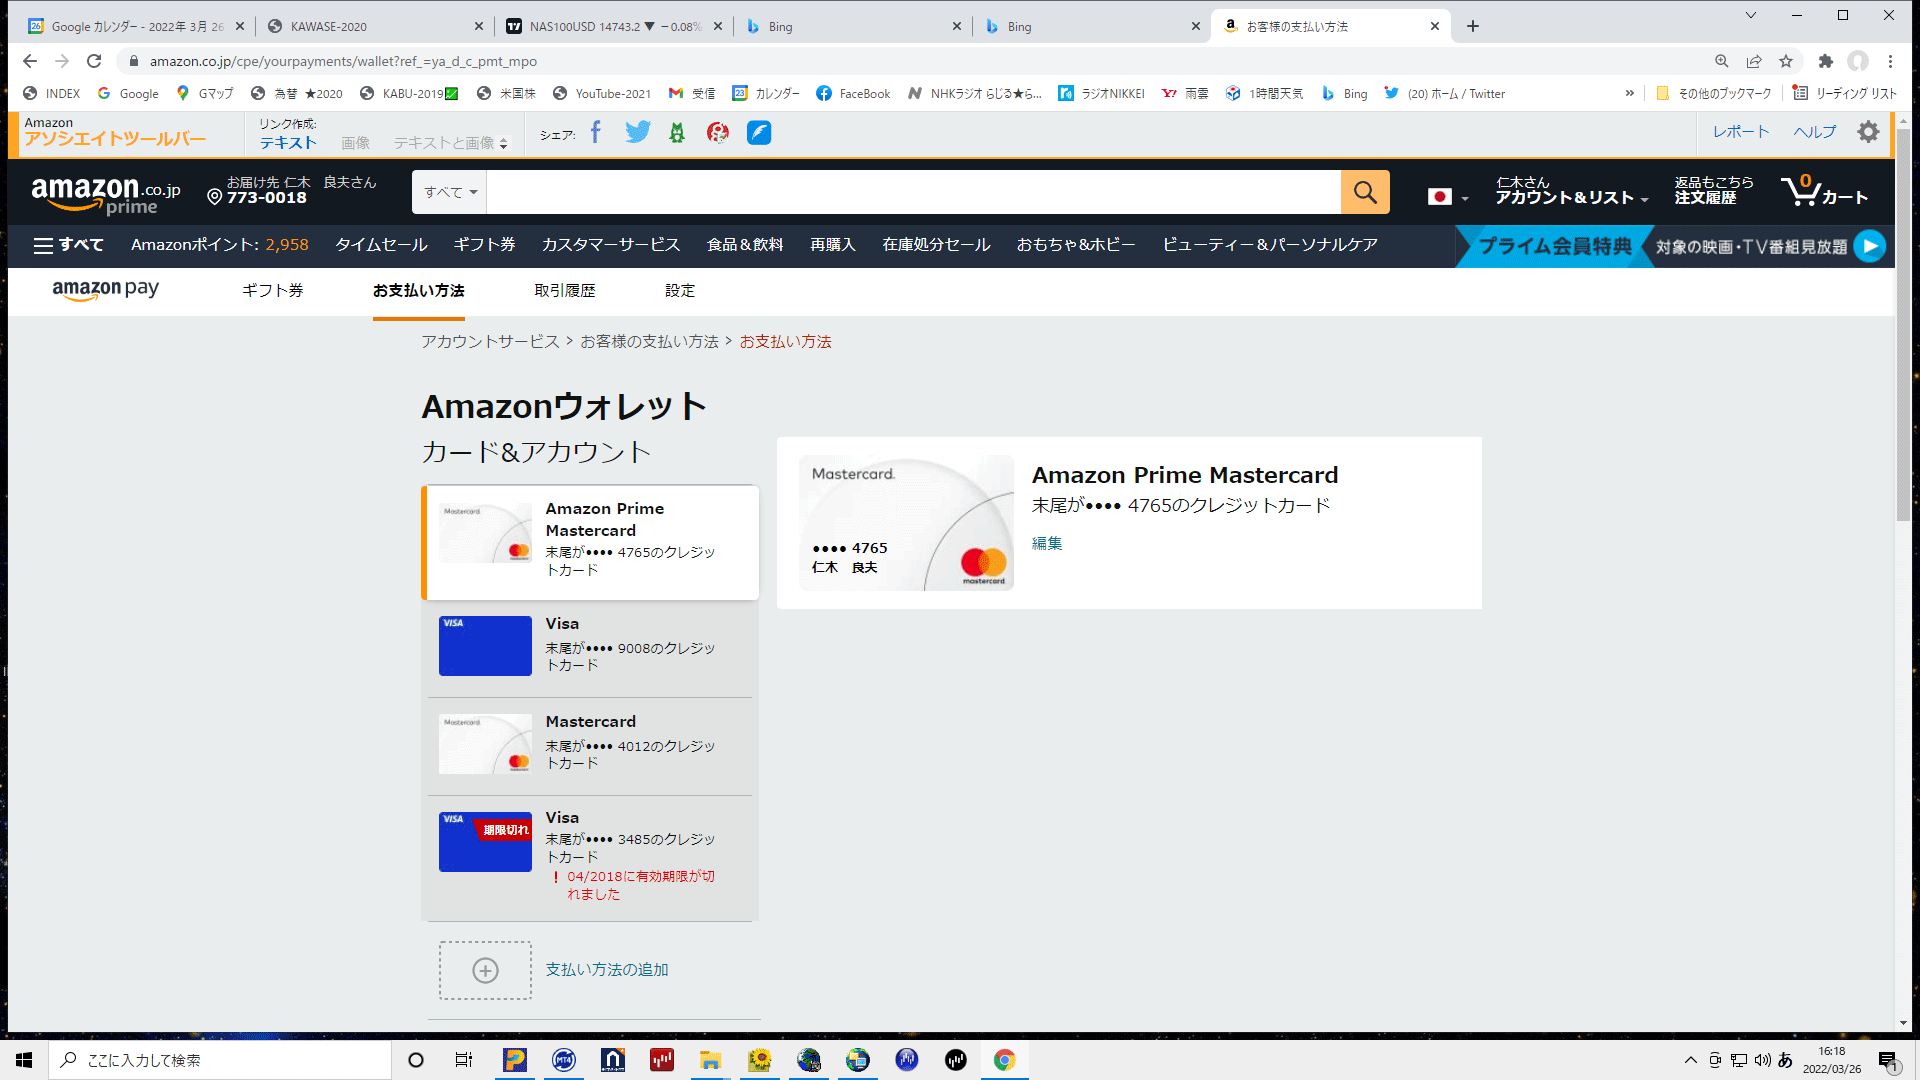Screen dimensions: 1920x1080
Task: Click the prime video play arrow icon
Action: pos(1869,246)
